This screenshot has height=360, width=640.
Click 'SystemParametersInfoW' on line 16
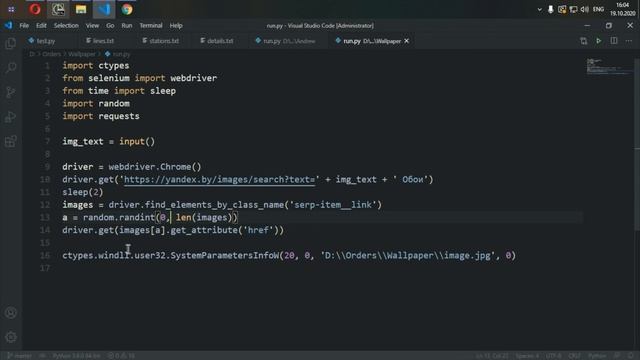(224, 256)
